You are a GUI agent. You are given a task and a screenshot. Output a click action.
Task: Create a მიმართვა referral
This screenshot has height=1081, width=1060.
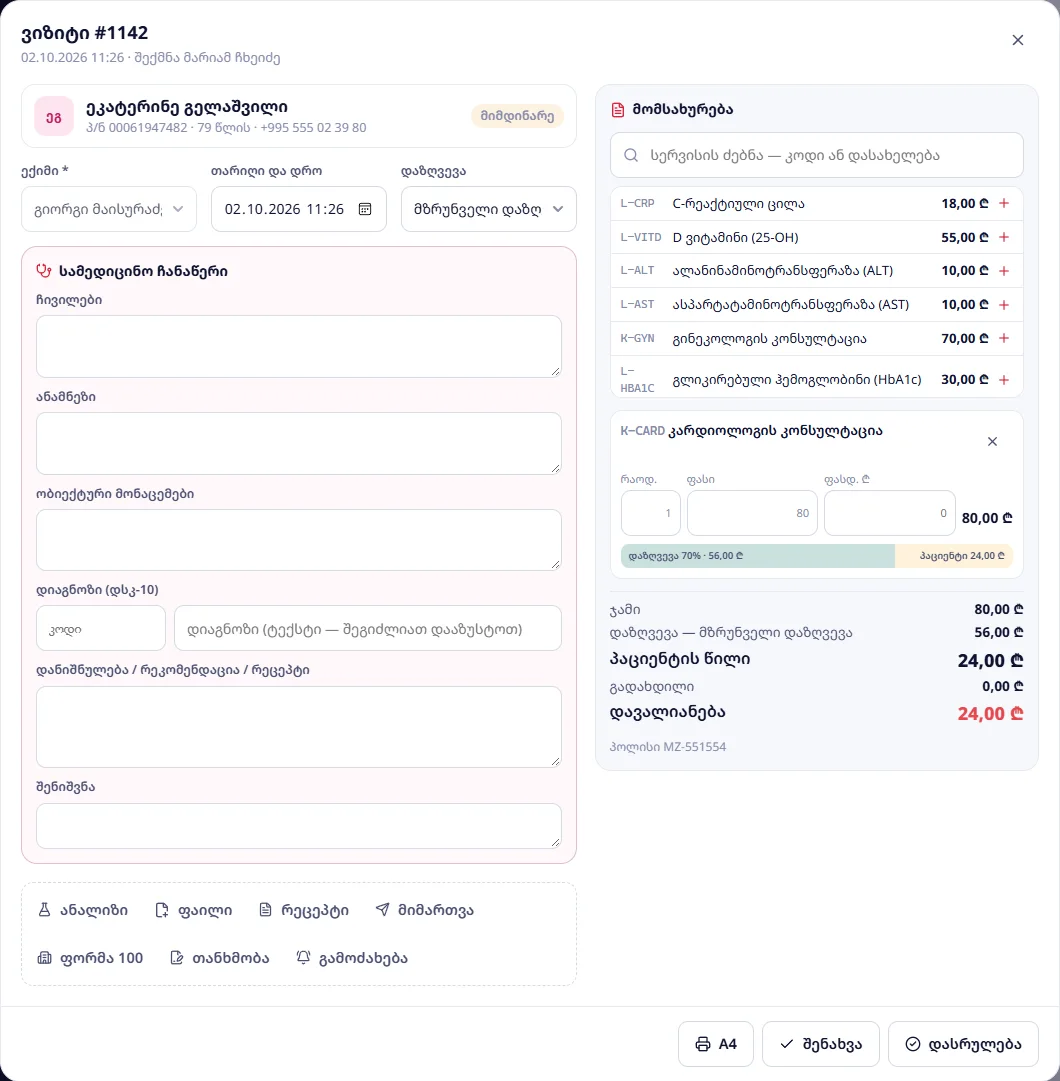(x=425, y=910)
